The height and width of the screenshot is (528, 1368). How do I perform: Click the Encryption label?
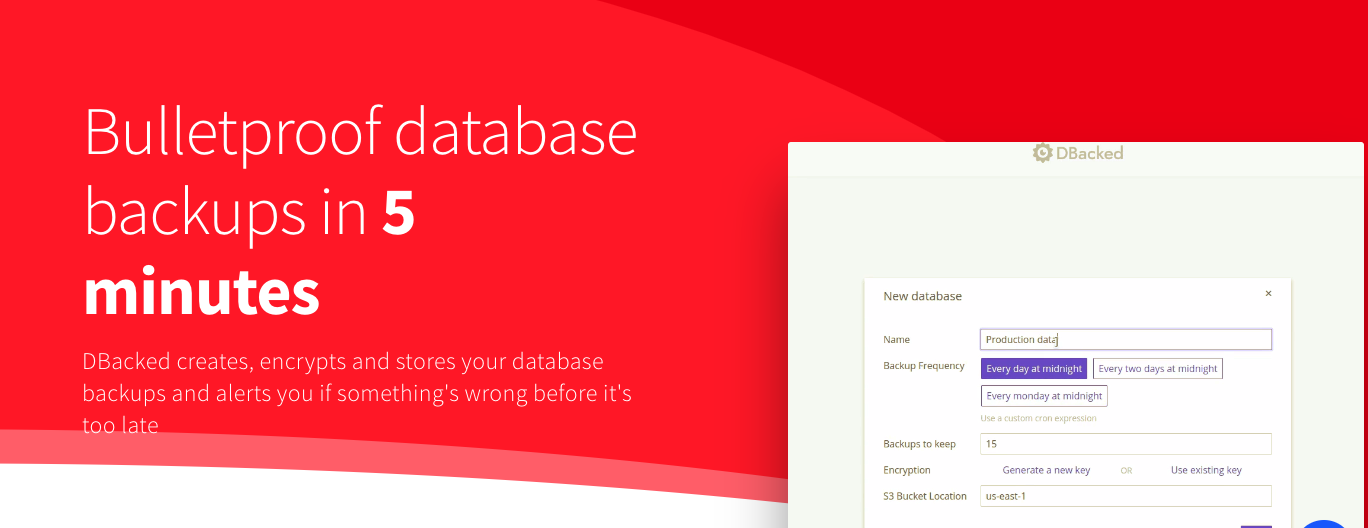907,470
